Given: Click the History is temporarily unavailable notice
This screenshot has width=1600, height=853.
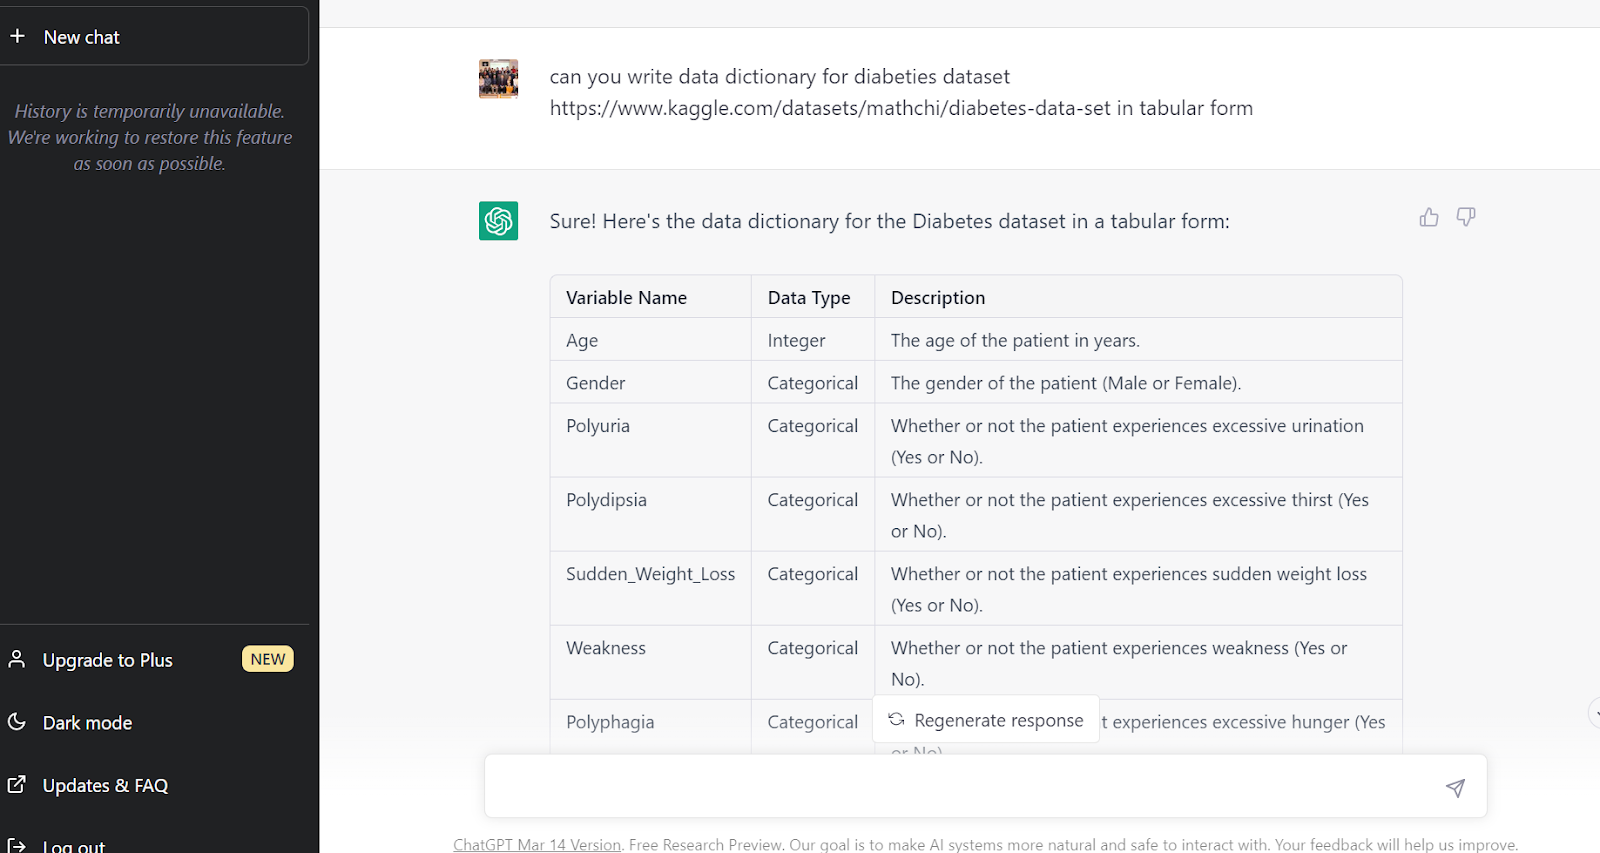Looking at the screenshot, I should tap(150, 137).
